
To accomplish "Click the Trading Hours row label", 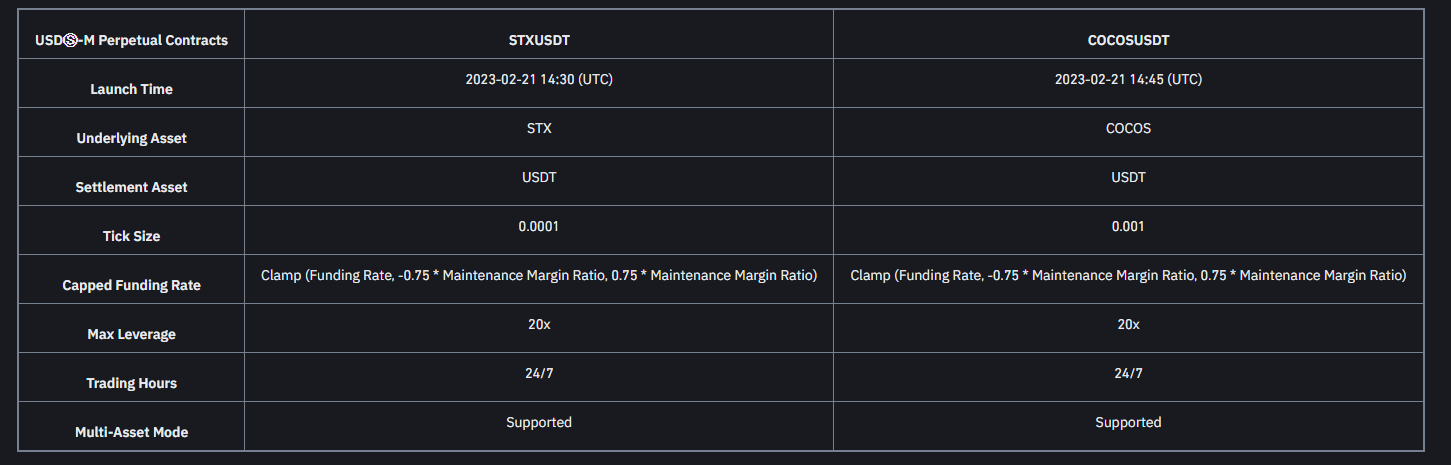I will click(131, 383).
